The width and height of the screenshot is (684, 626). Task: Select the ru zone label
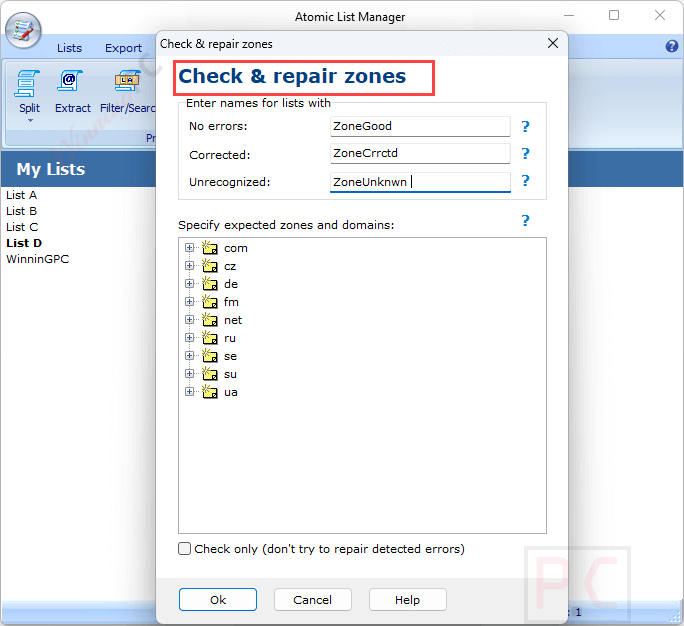pyautogui.click(x=230, y=339)
